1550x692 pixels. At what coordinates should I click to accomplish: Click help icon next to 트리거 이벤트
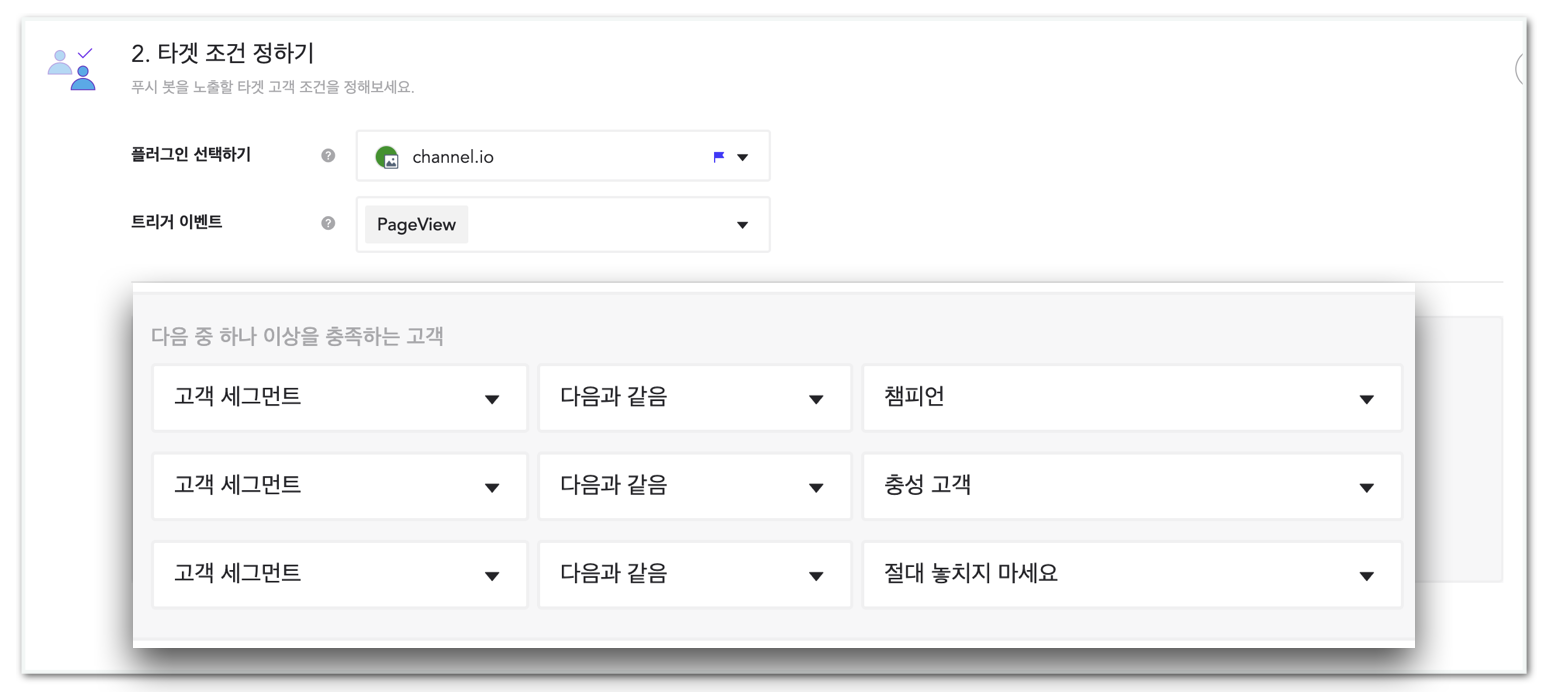point(328,223)
